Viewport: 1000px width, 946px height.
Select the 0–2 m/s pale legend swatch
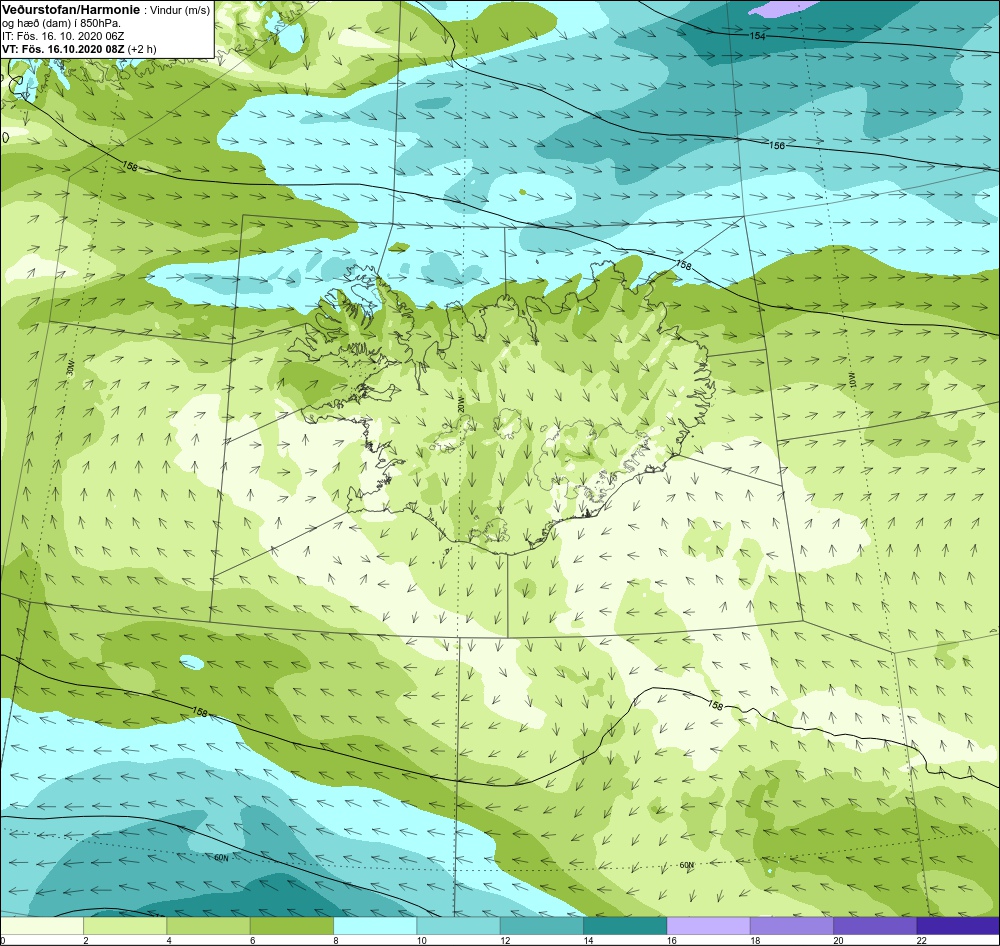point(42,925)
